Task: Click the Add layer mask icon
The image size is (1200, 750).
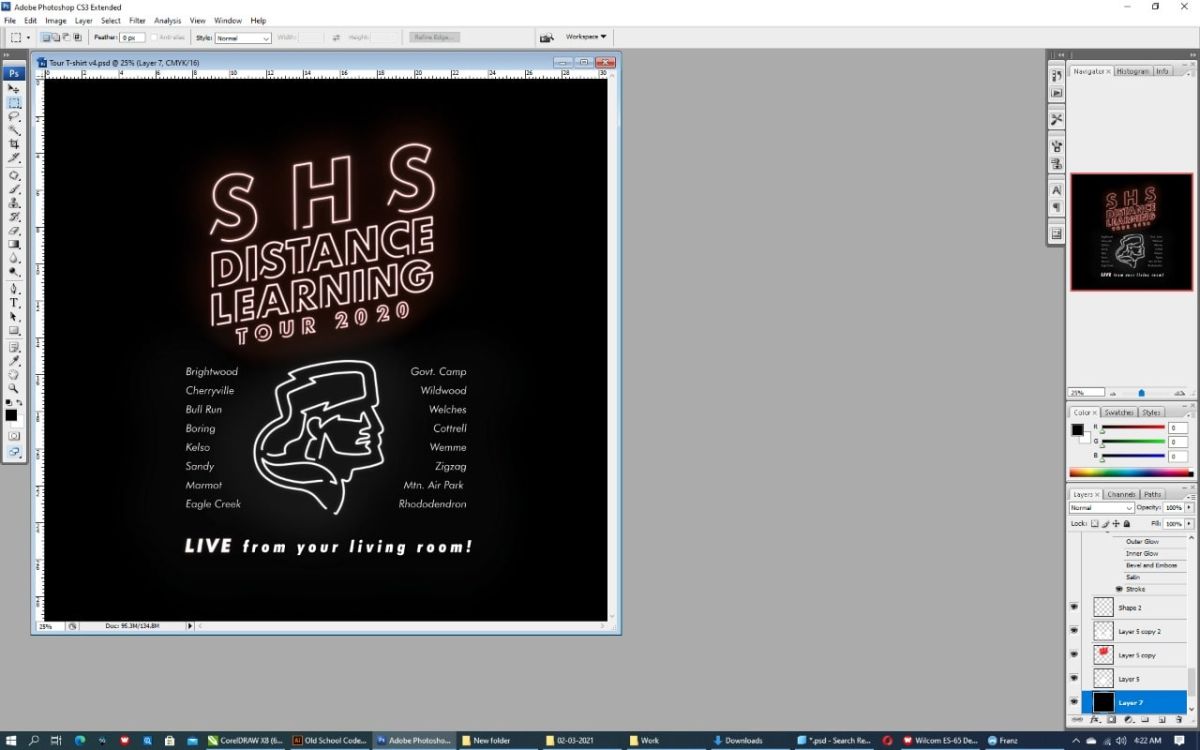Action: [1110, 719]
